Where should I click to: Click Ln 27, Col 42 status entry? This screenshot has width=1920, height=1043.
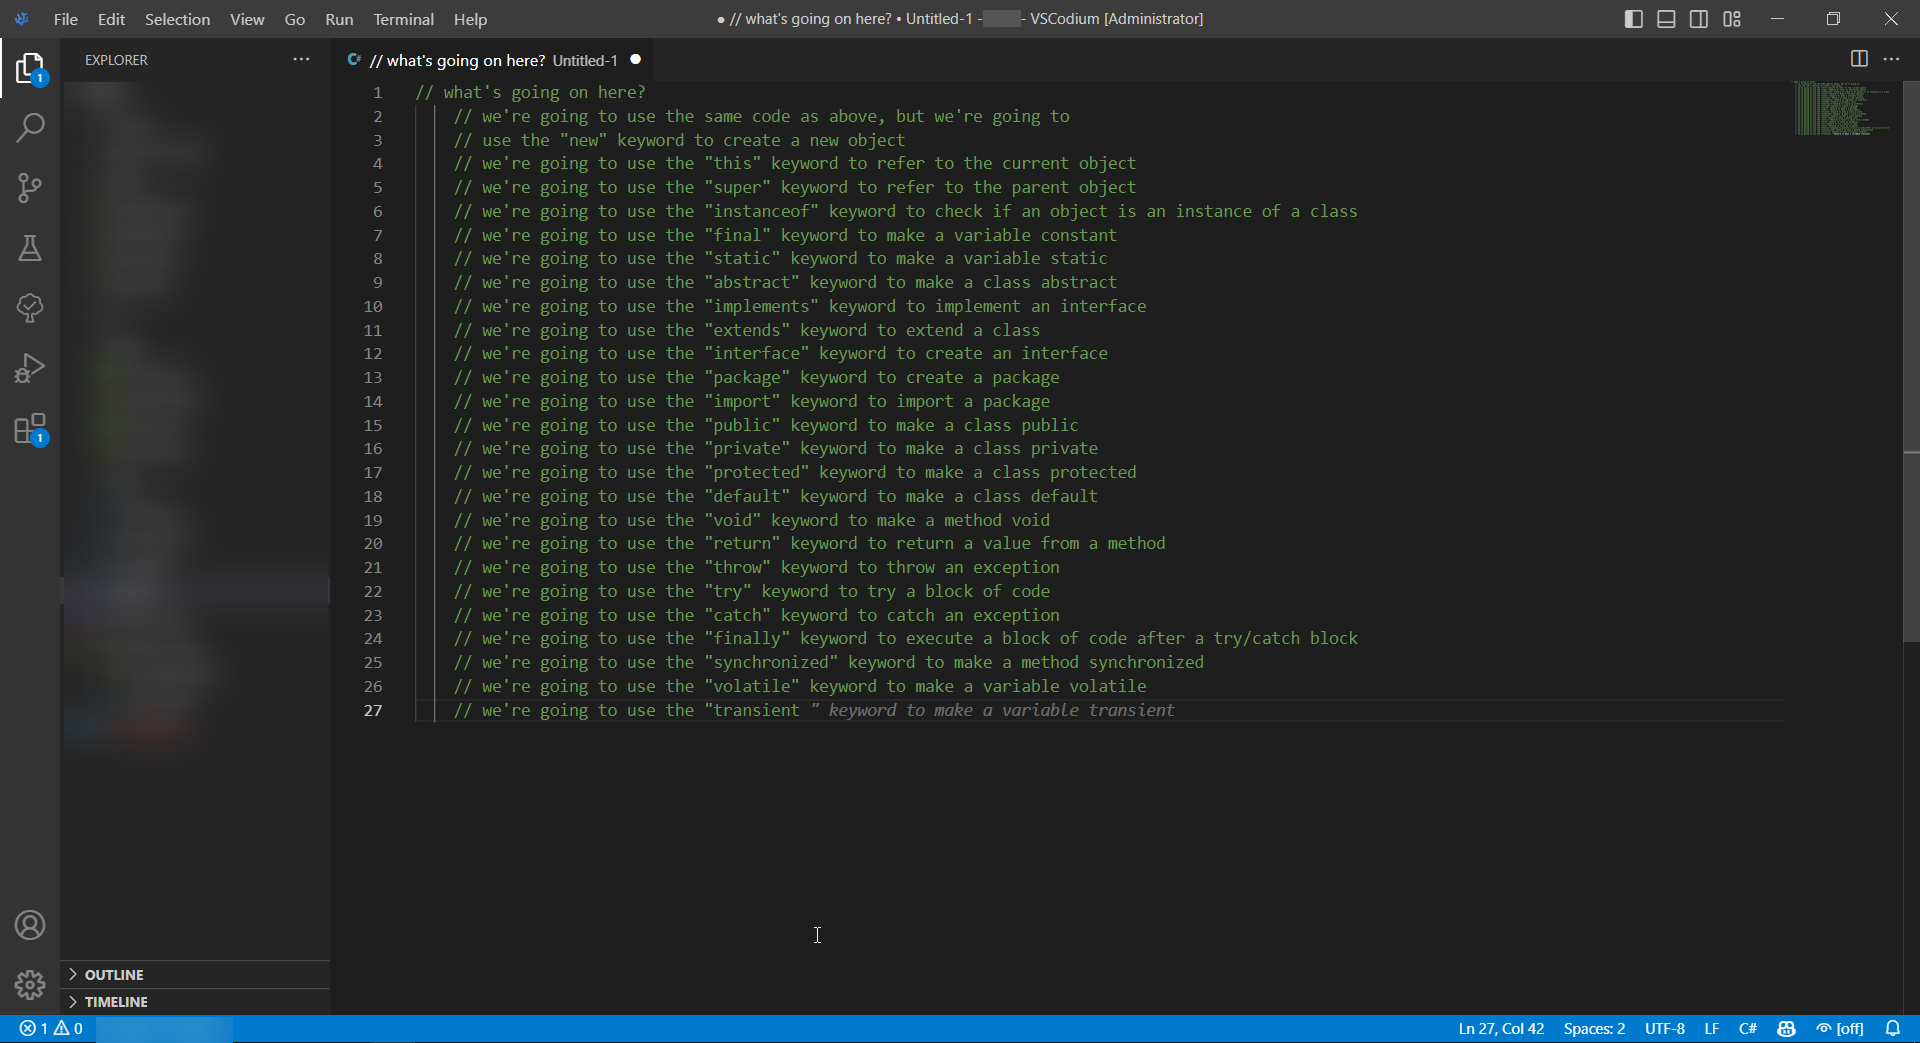click(x=1501, y=1028)
